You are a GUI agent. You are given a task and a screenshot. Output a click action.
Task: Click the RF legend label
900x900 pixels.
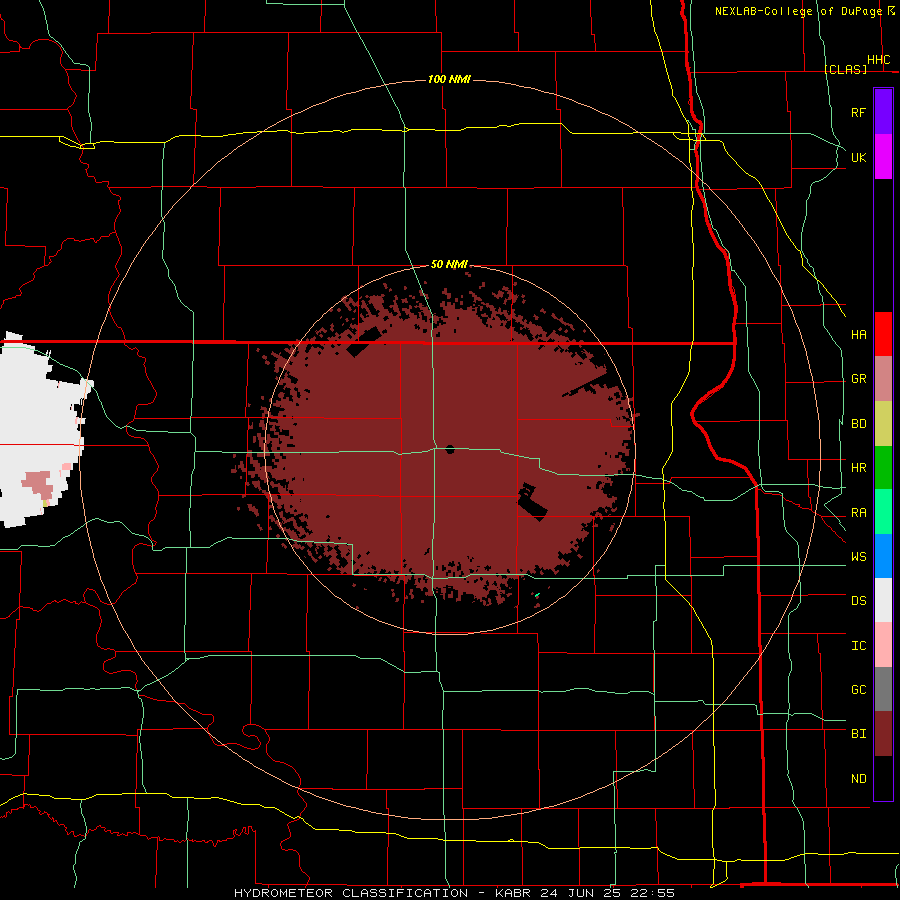click(858, 113)
